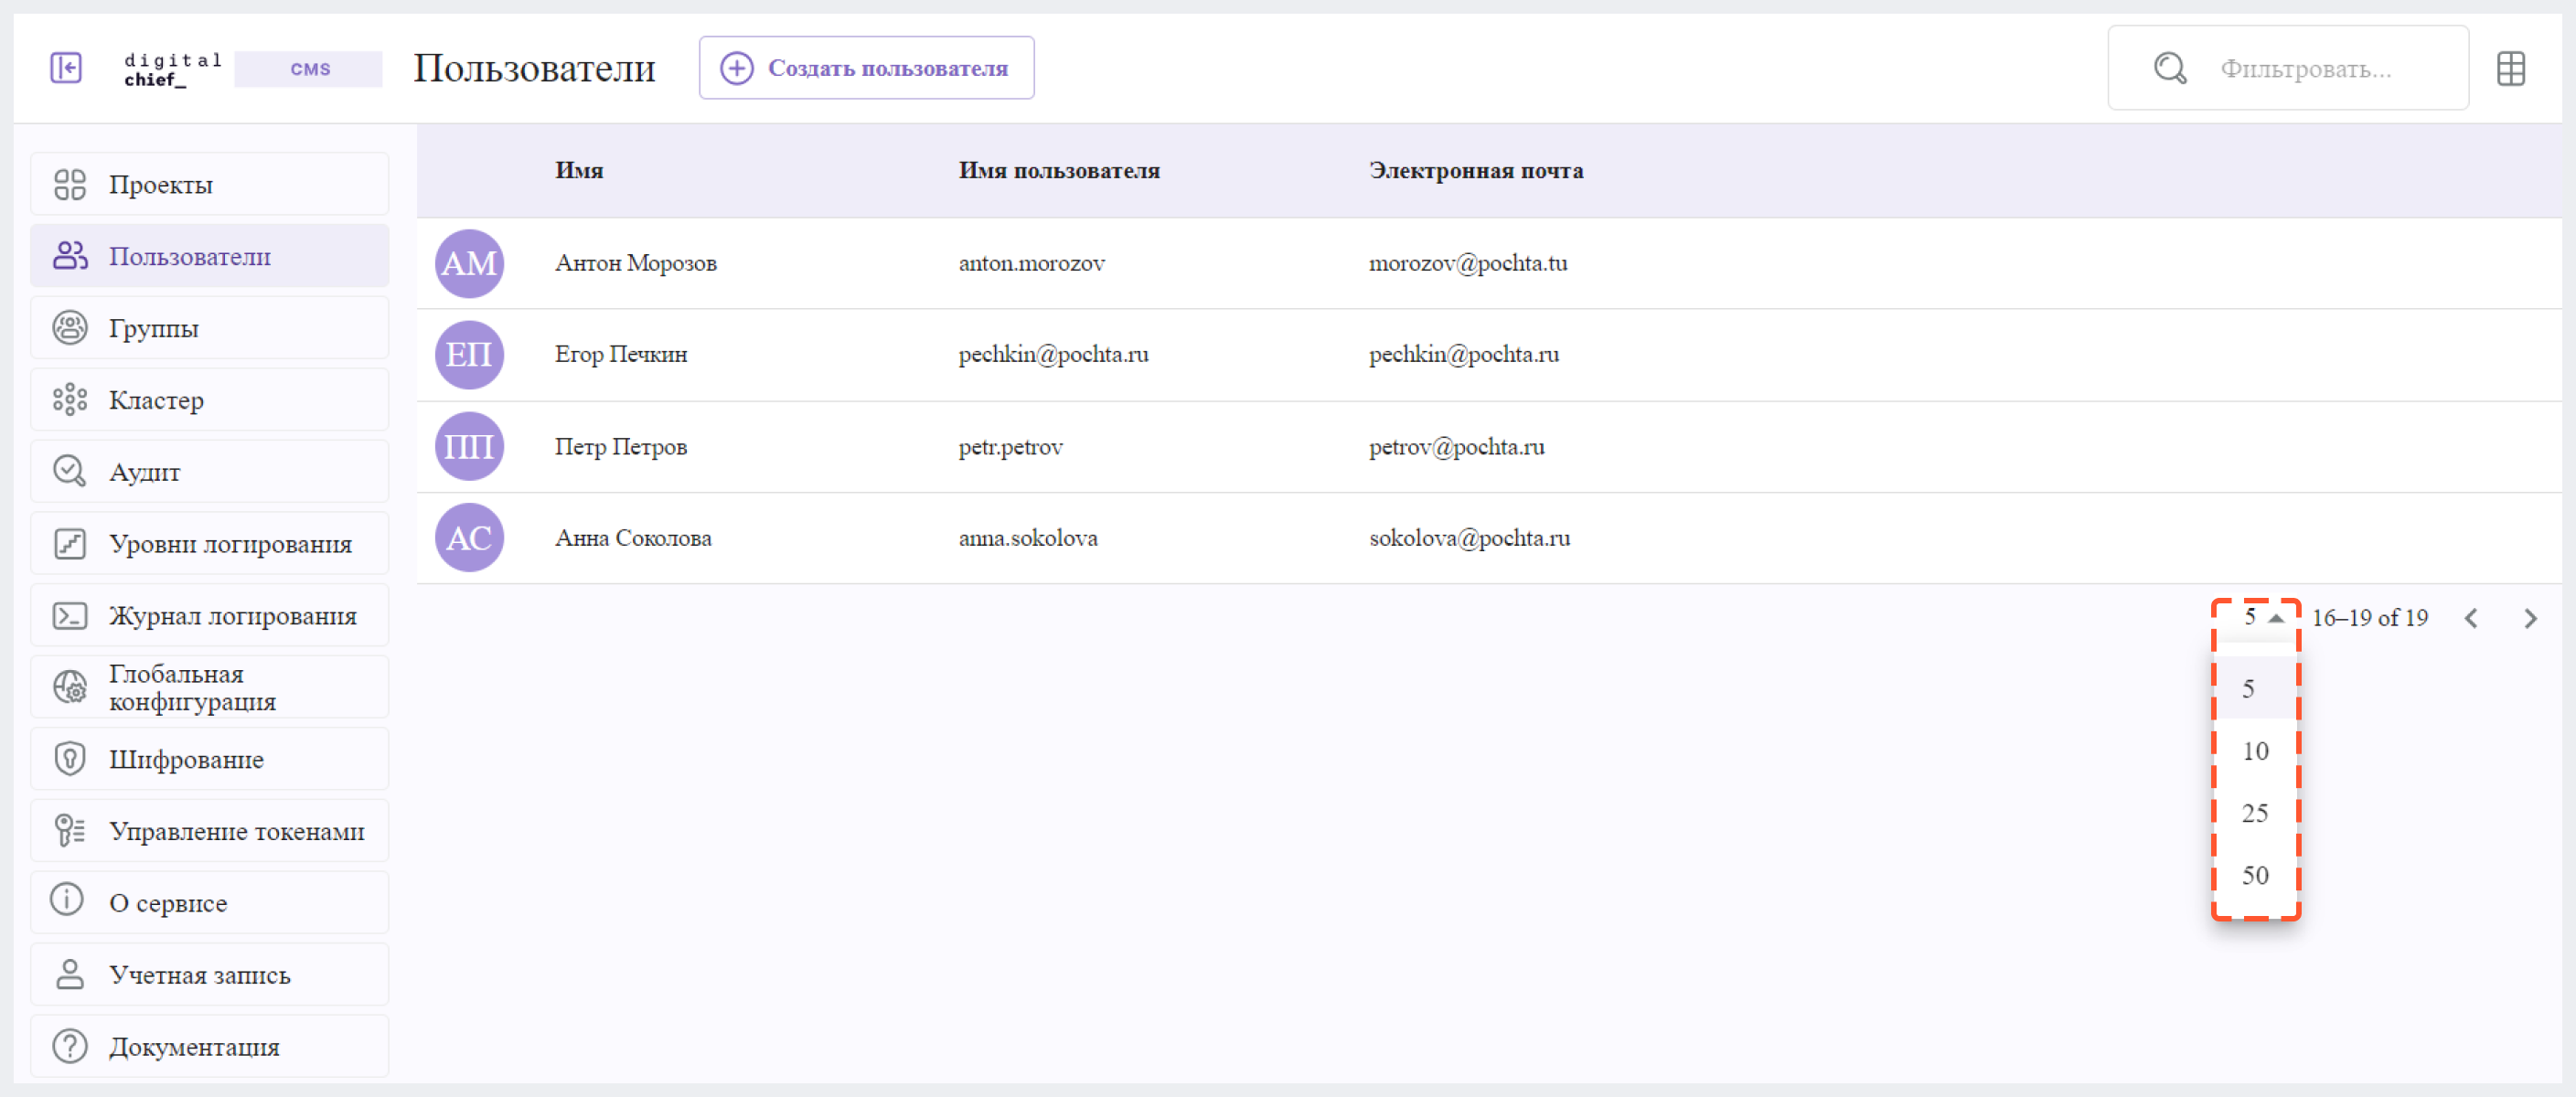Click the 16–19 of 19 pagination text
The height and width of the screenshot is (1097, 2576).
pos(2370,618)
